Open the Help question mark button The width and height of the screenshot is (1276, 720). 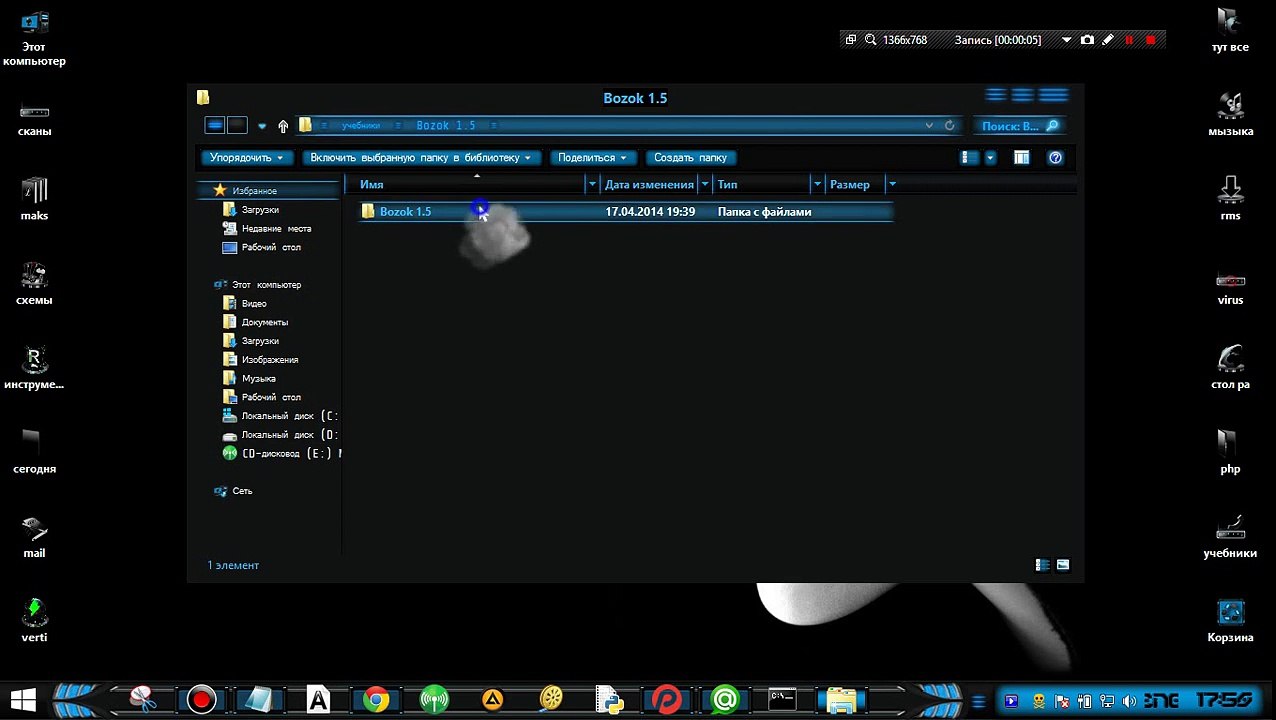coord(1055,158)
